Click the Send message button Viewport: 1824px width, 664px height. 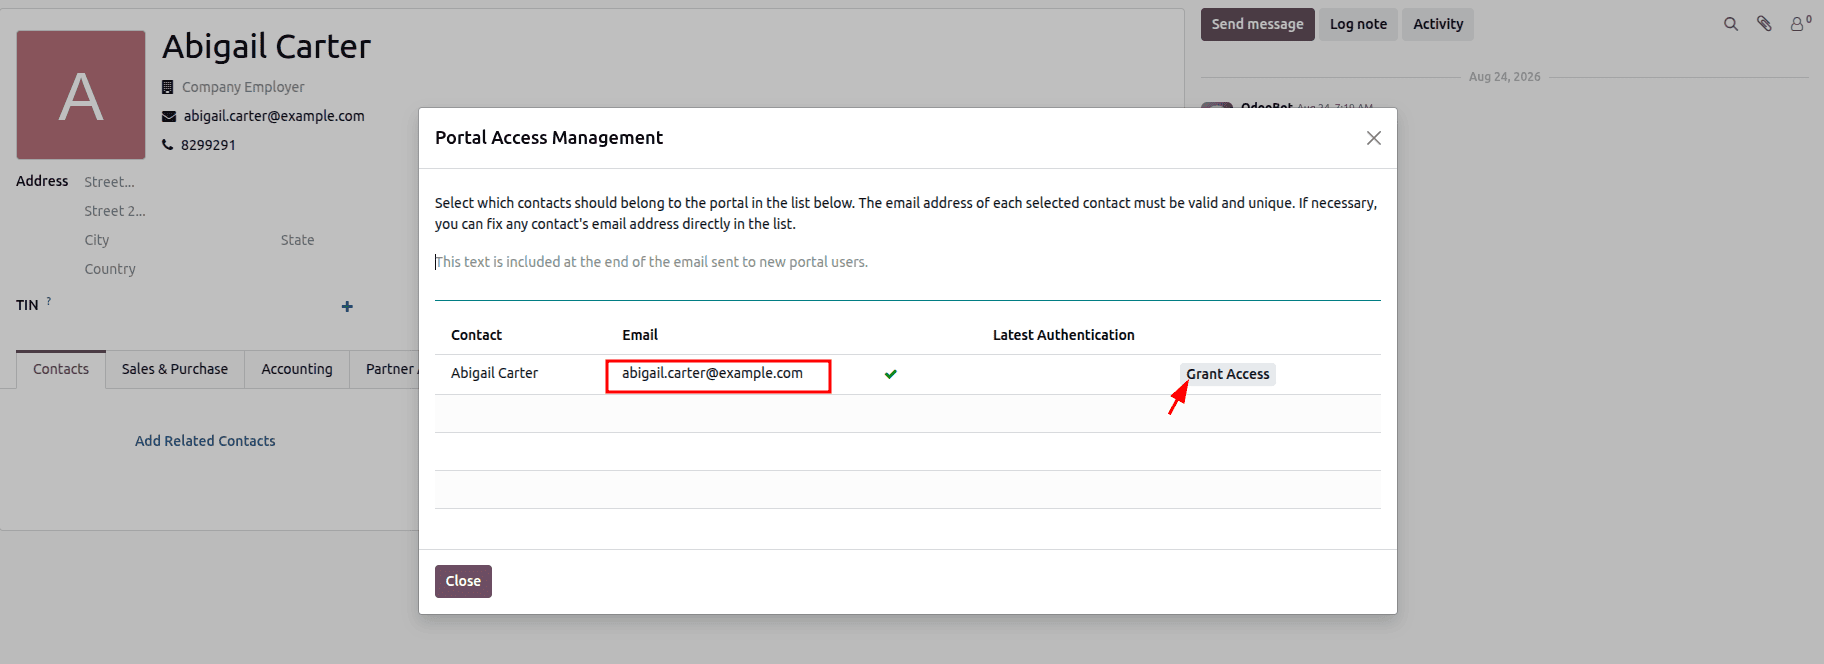click(1257, 24)
